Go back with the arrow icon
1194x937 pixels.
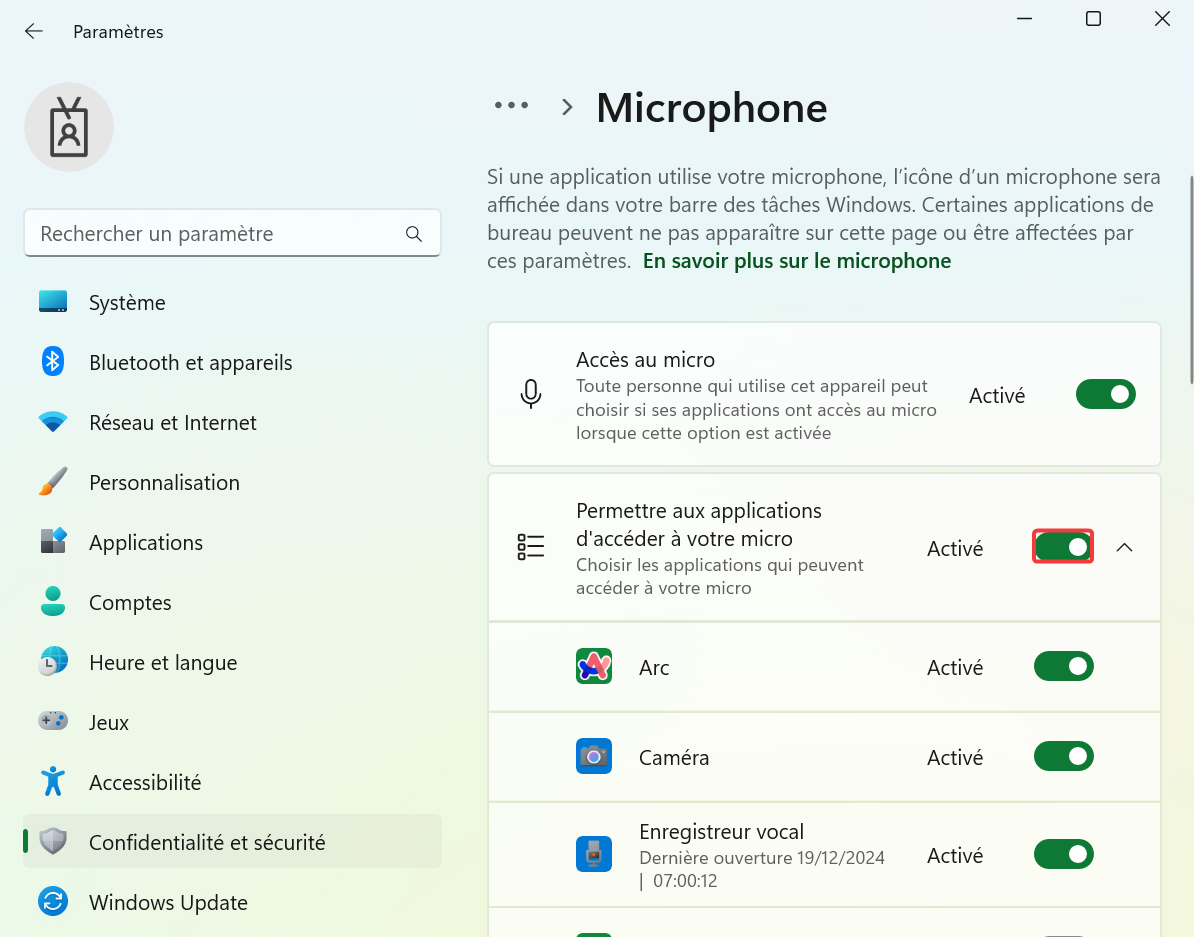coord(34,31)
